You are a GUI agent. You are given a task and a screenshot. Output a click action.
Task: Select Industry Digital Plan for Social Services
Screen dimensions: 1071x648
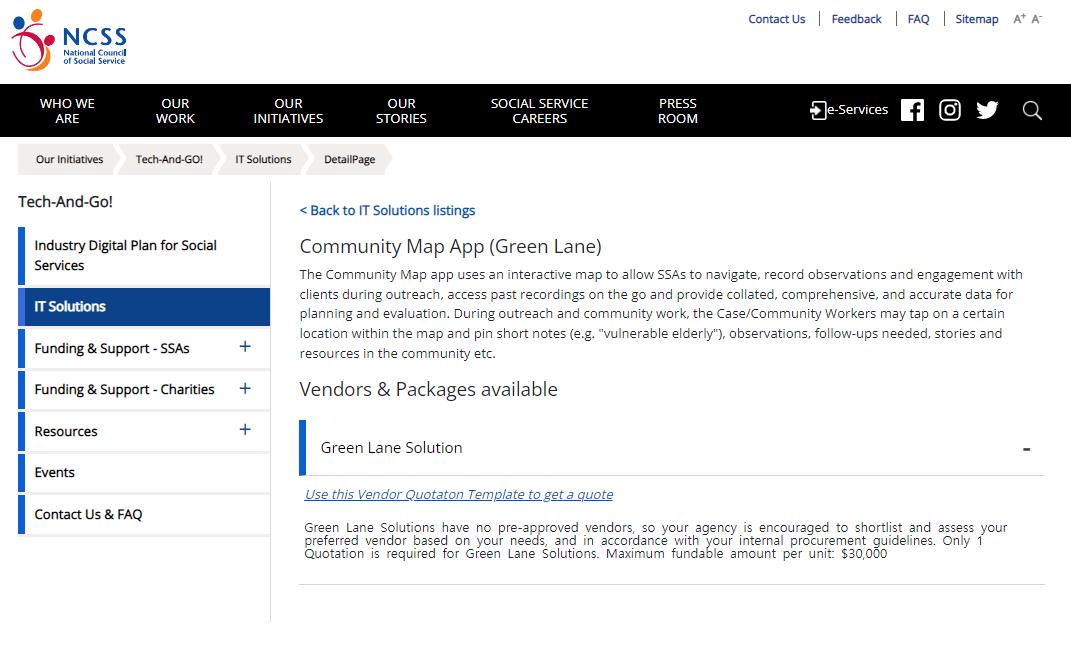(x=144, y=255)
